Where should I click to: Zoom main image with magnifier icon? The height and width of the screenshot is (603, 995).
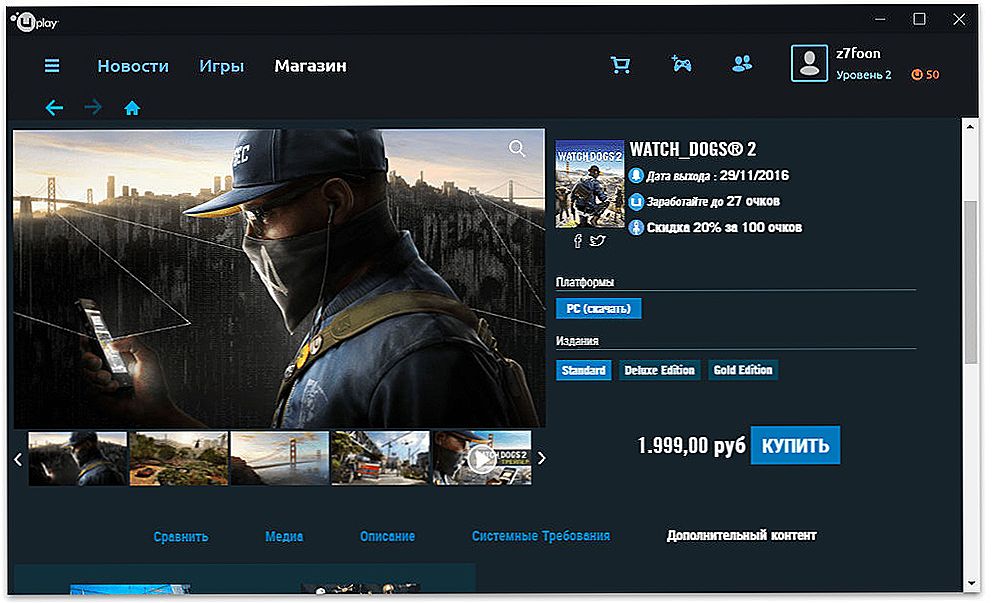coord(517,149)
